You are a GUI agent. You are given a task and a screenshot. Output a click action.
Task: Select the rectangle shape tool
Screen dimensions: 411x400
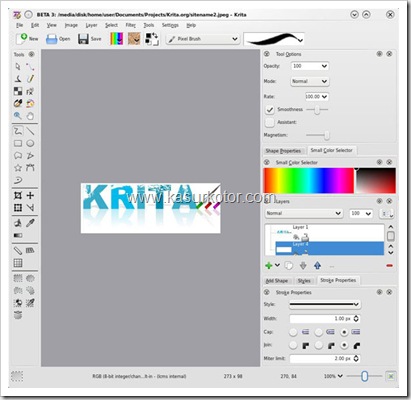(18, 143)
